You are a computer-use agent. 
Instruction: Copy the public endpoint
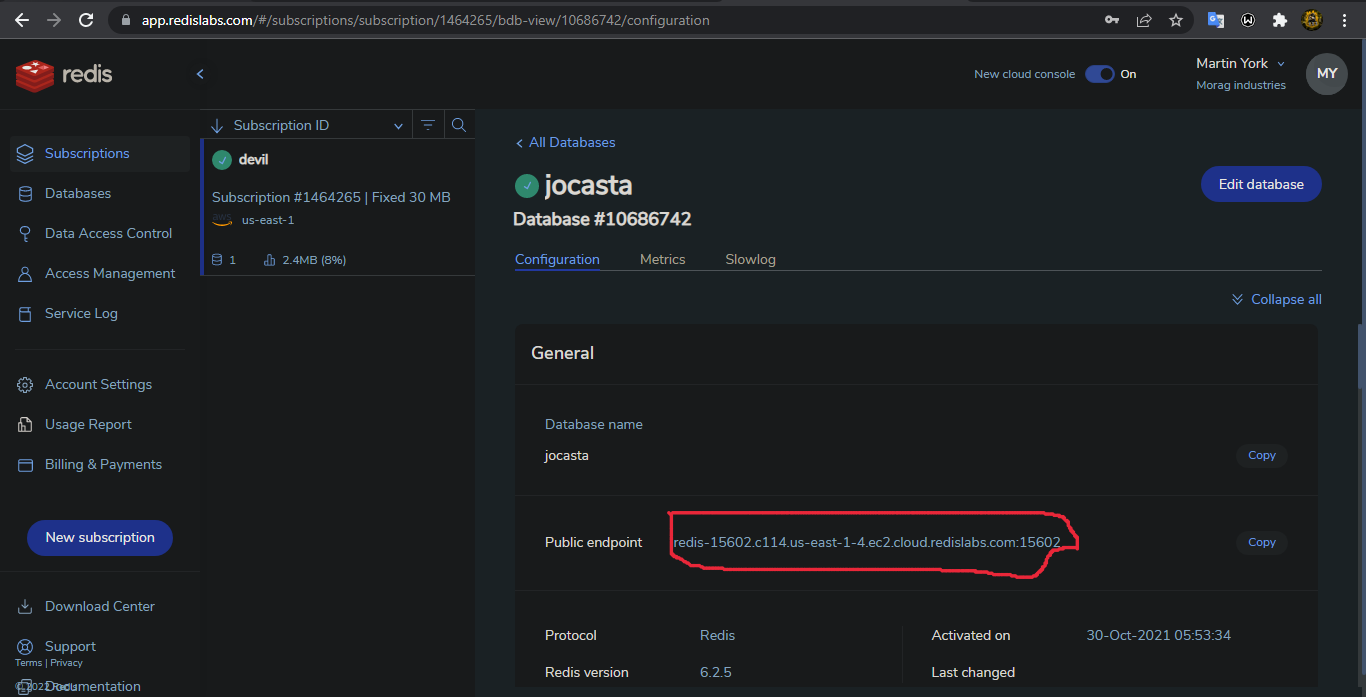(x=1262, y=542)
